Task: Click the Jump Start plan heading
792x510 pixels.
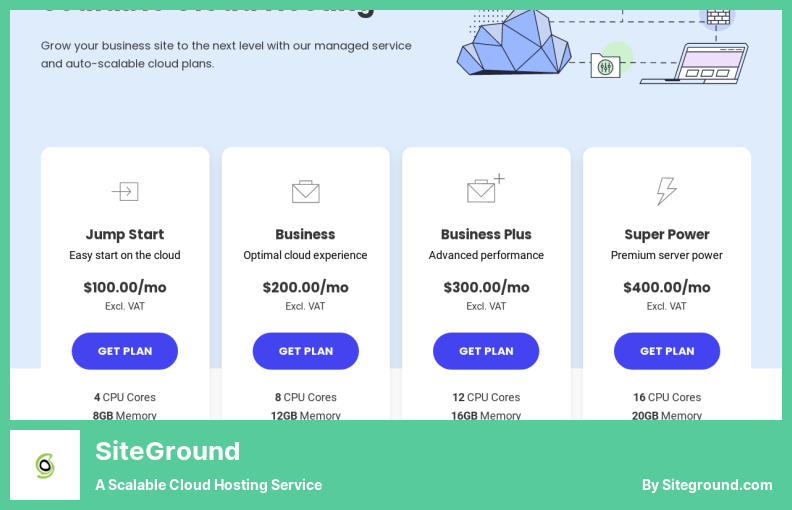Action: click(125, 234)
